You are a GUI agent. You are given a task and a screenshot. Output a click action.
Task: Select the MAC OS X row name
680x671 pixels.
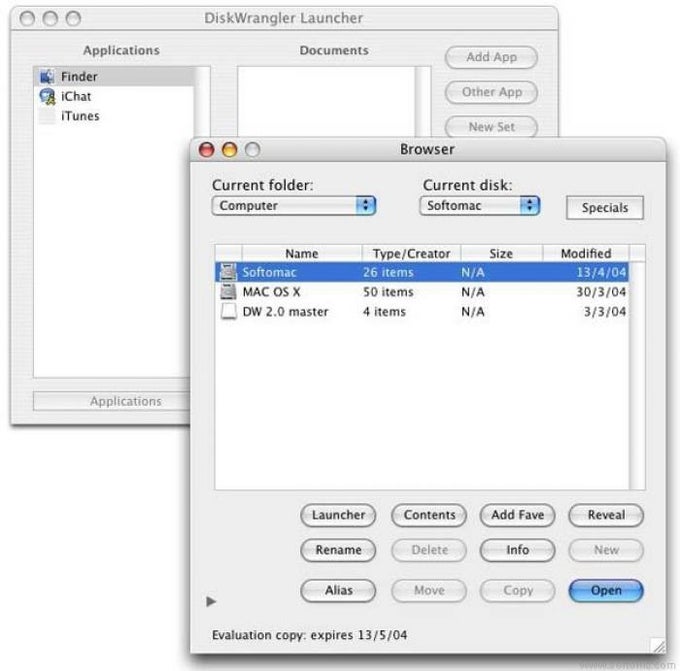tap(271, 292)
